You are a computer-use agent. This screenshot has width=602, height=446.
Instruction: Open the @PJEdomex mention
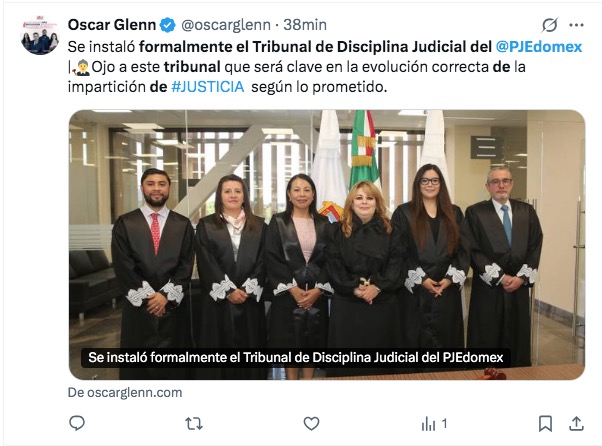(539, 47)
